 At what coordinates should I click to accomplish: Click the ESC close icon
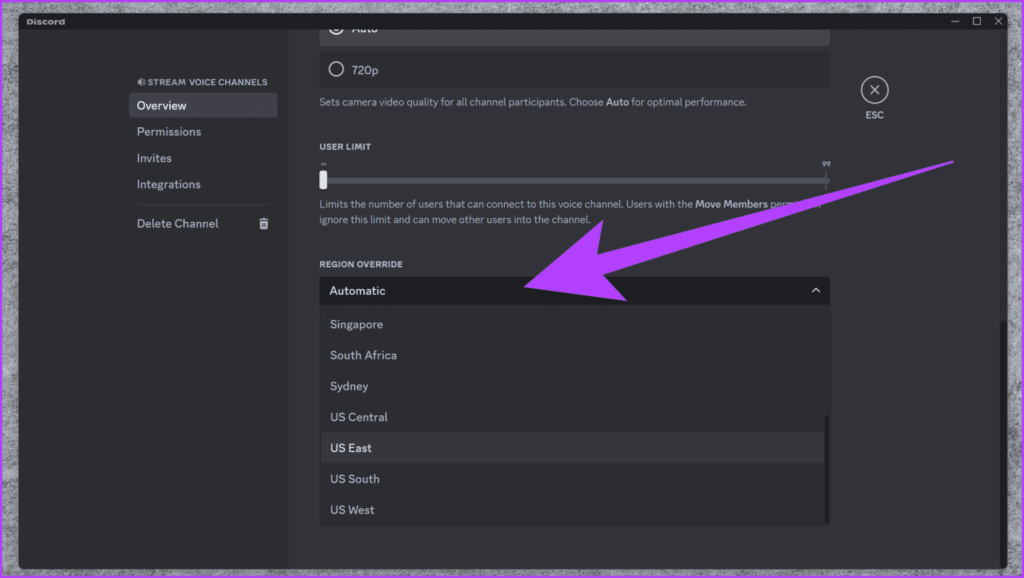[x=873, y=90]
